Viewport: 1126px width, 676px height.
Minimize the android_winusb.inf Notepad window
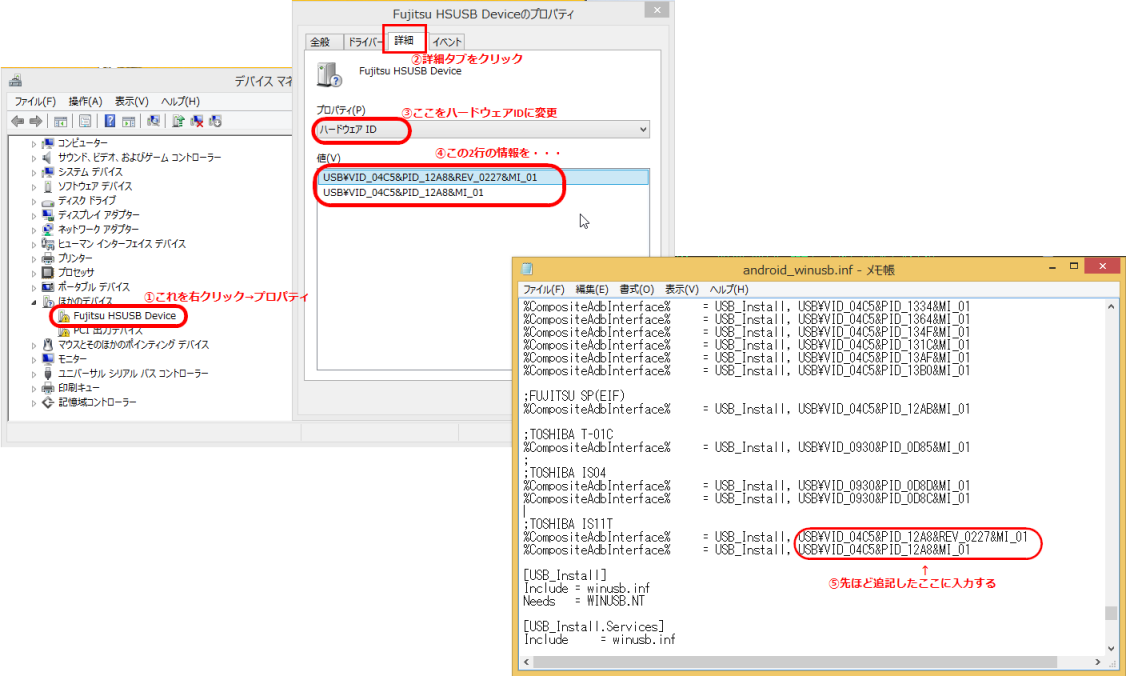[1053, 267]
